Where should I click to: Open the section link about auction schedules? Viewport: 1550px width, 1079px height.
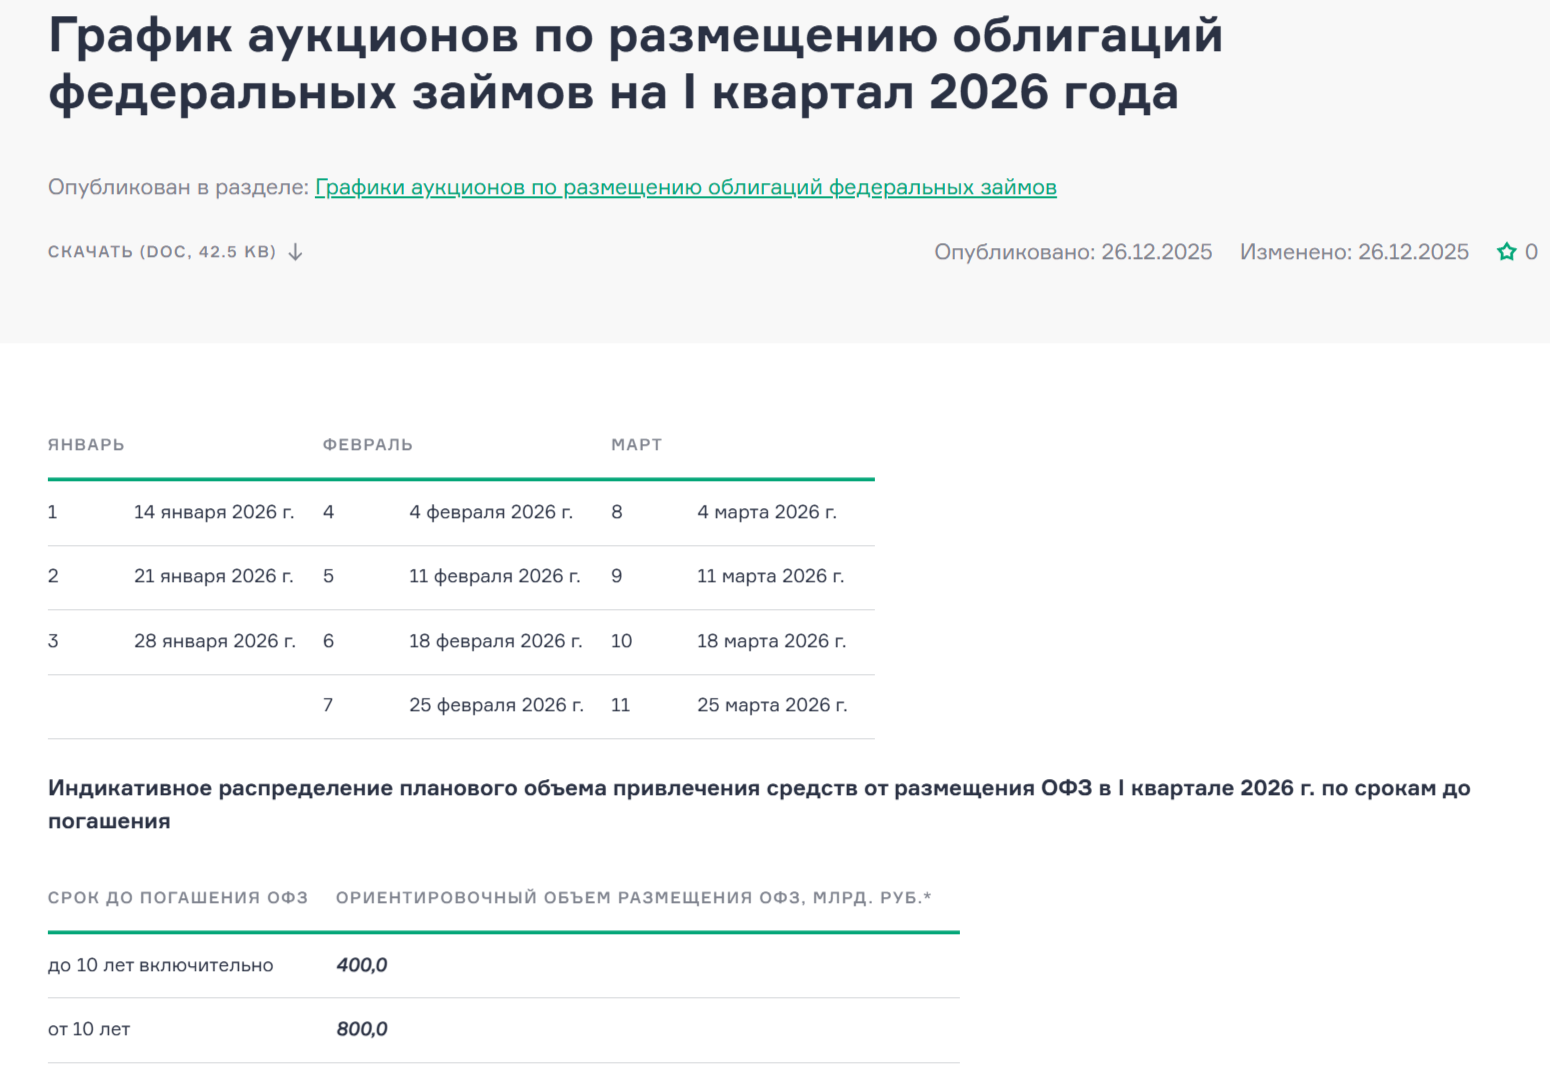point(685,187)
